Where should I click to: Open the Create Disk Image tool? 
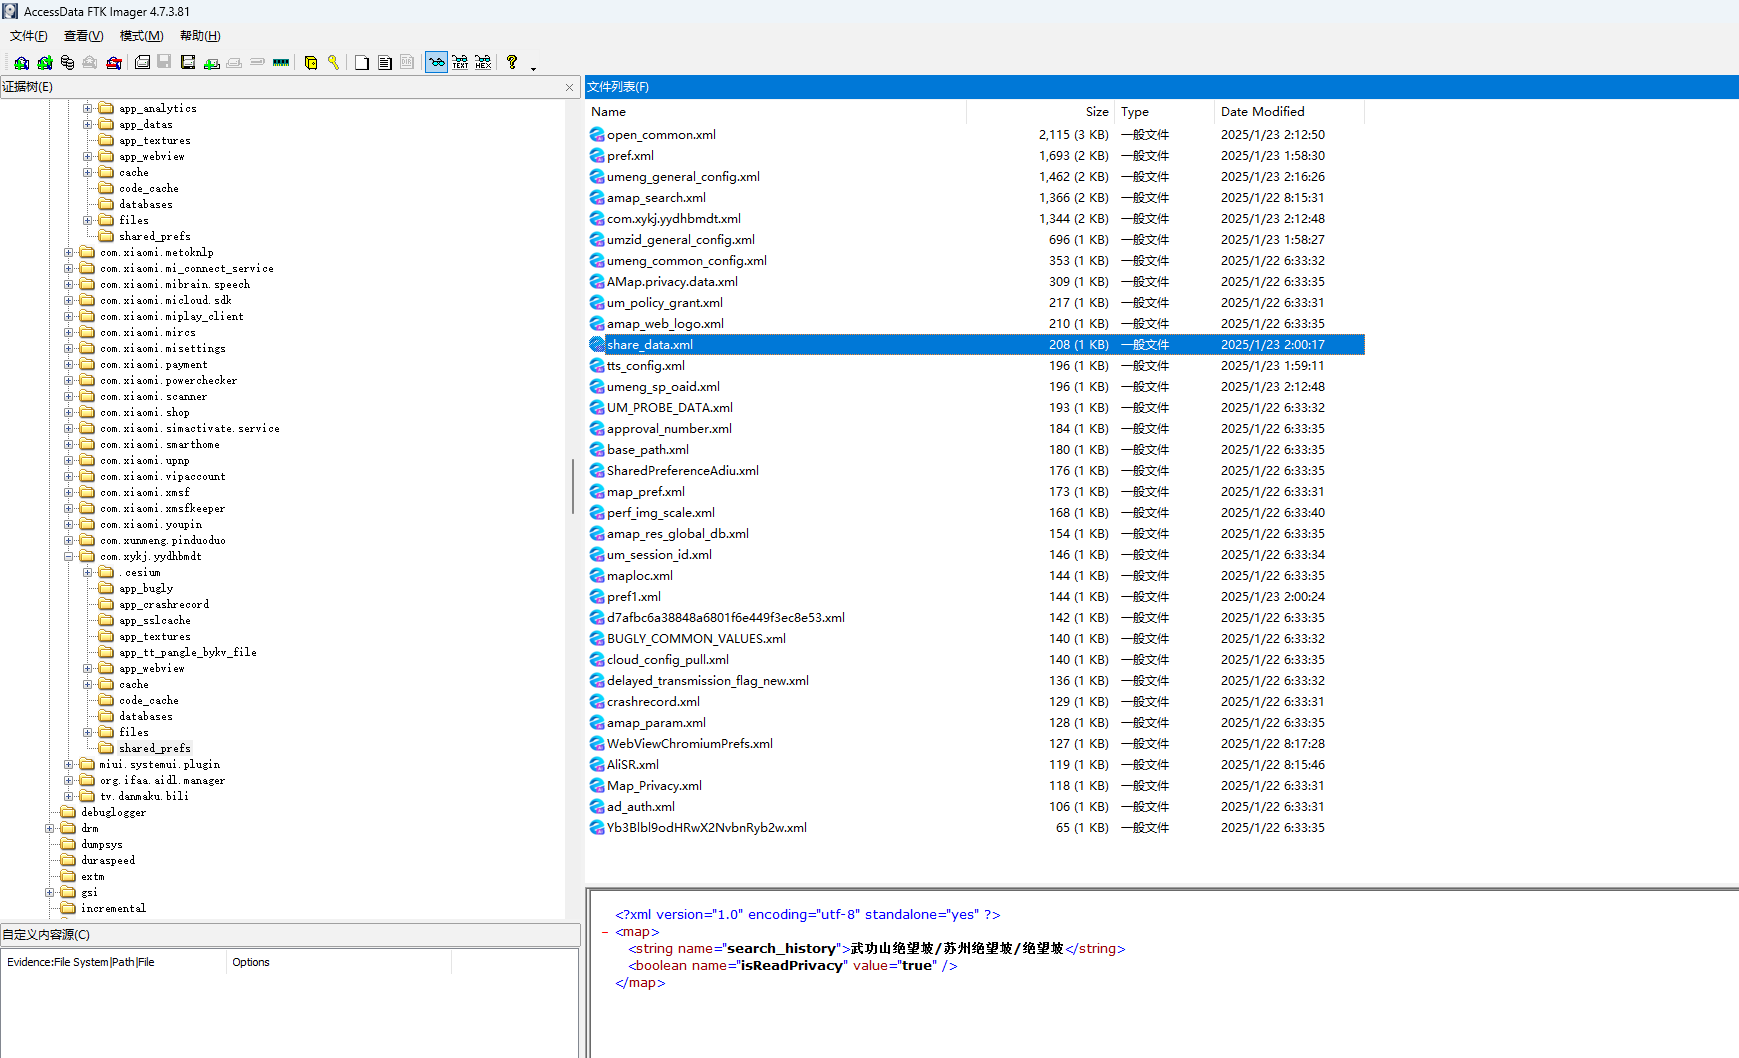click(142, 63)
